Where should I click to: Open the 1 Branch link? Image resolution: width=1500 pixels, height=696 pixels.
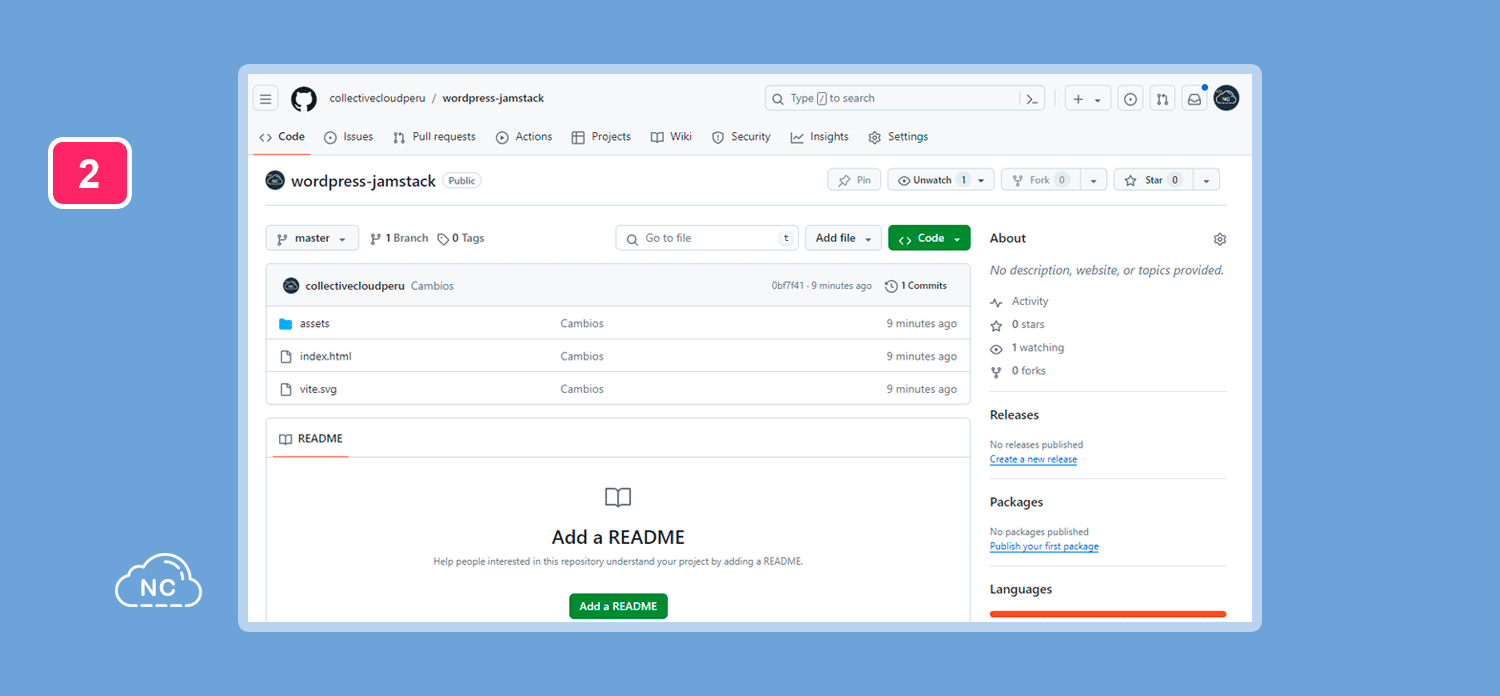click(x=399, y=239)
